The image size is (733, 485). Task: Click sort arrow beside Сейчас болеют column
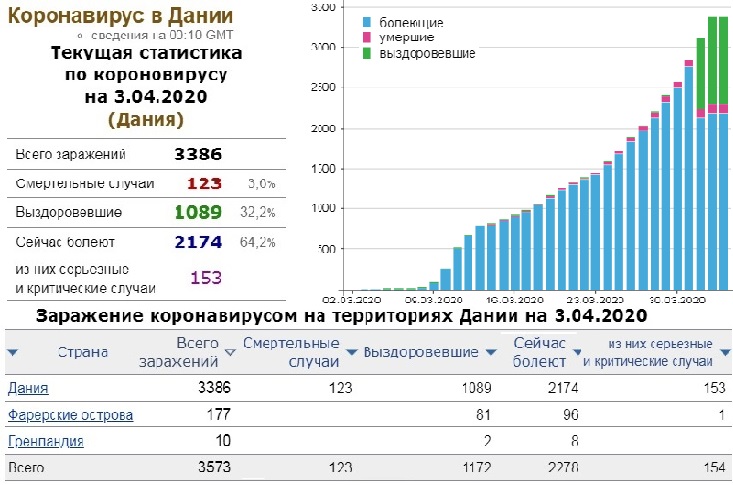[576, 352]
